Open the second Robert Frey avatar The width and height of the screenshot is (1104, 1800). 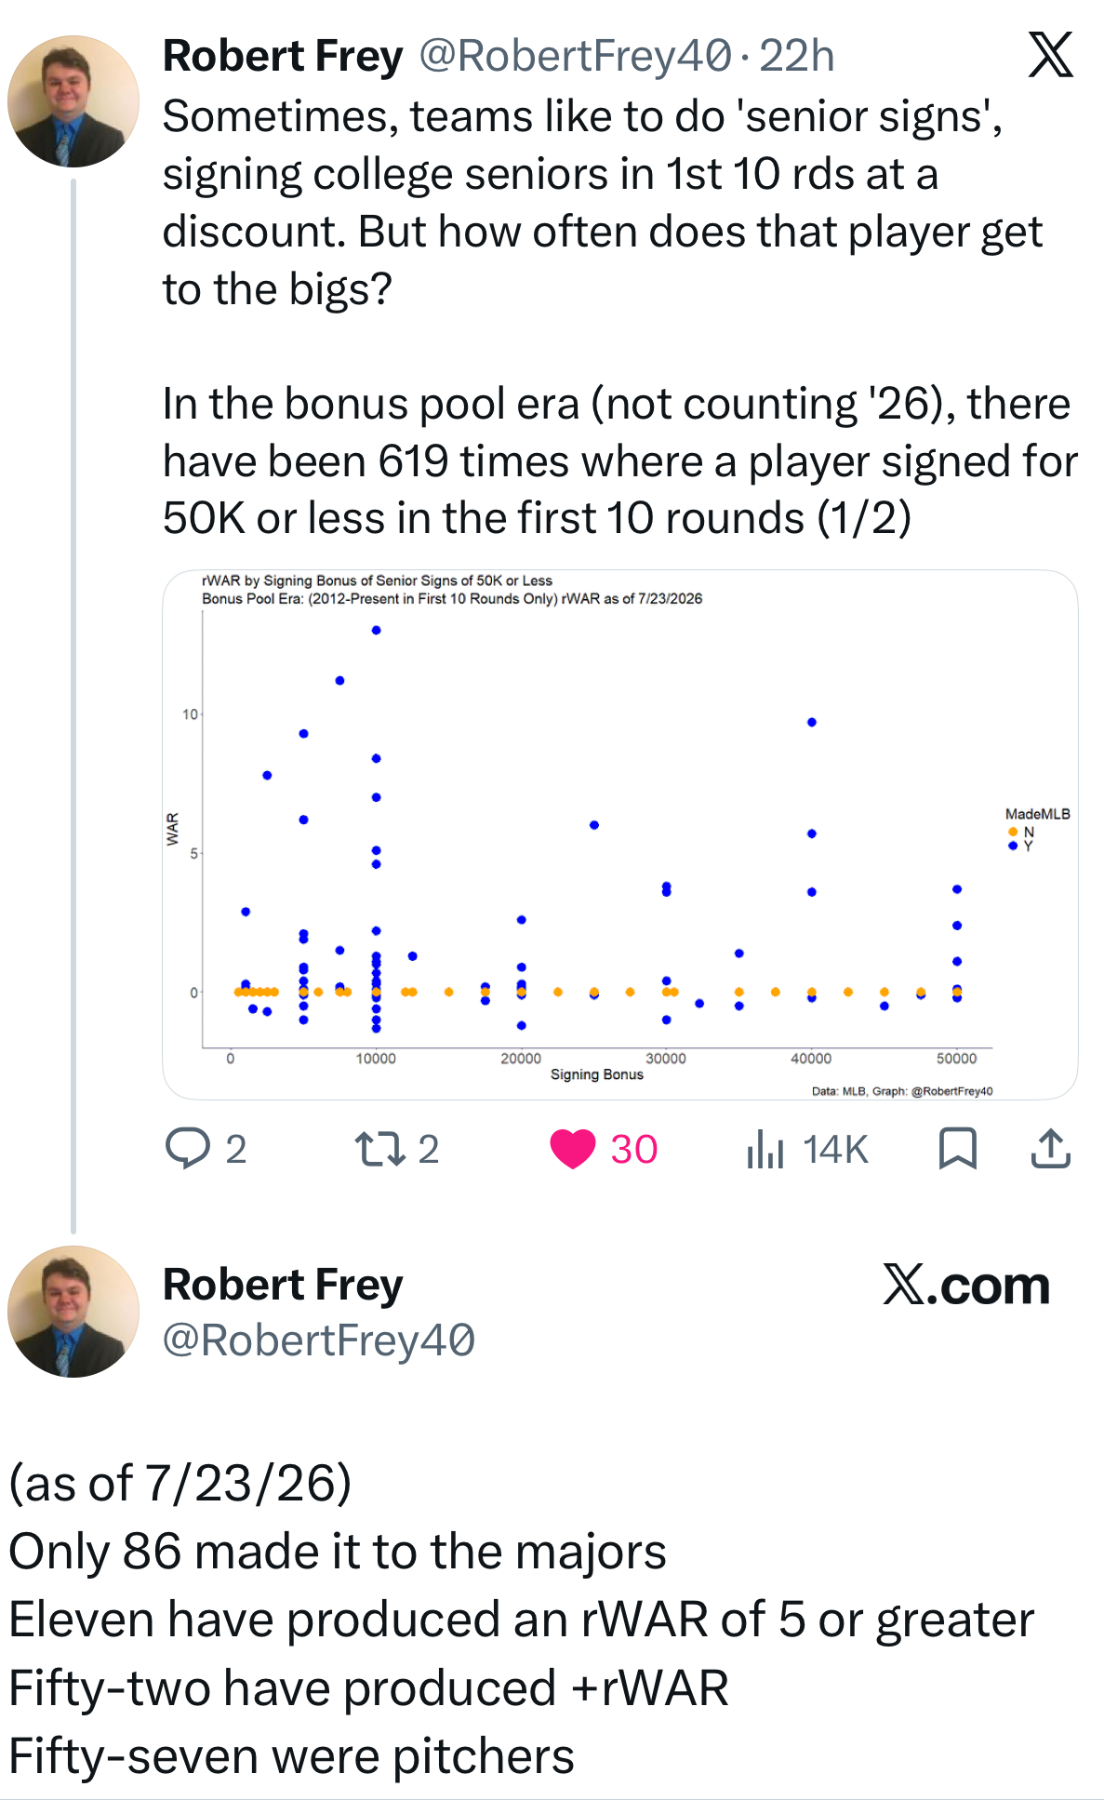coord(73,1311)
